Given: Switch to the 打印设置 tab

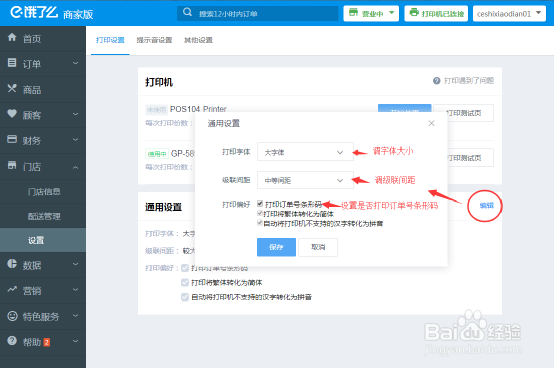Looking at the screenshot, I should coord(110,40).
